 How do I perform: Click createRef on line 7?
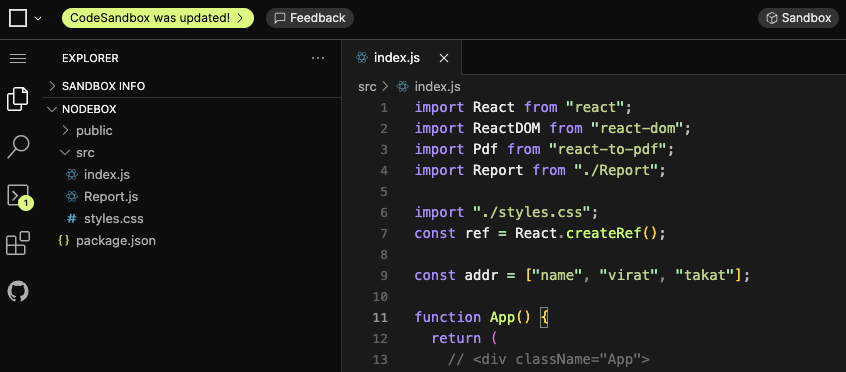(603, 233)
